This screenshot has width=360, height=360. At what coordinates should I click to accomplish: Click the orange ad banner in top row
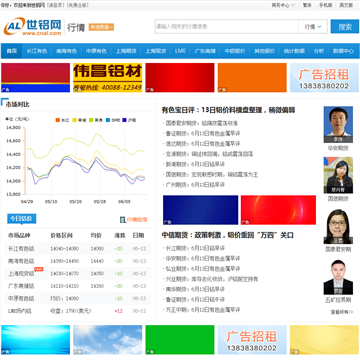(x=252, y=78)
